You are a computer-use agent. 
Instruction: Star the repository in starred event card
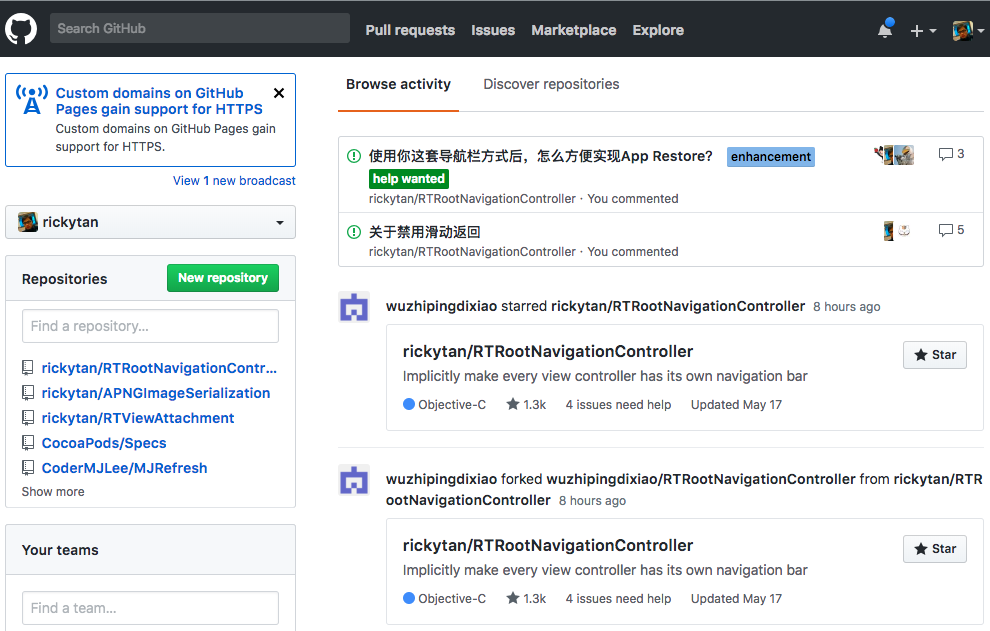[x=935, y=355]
